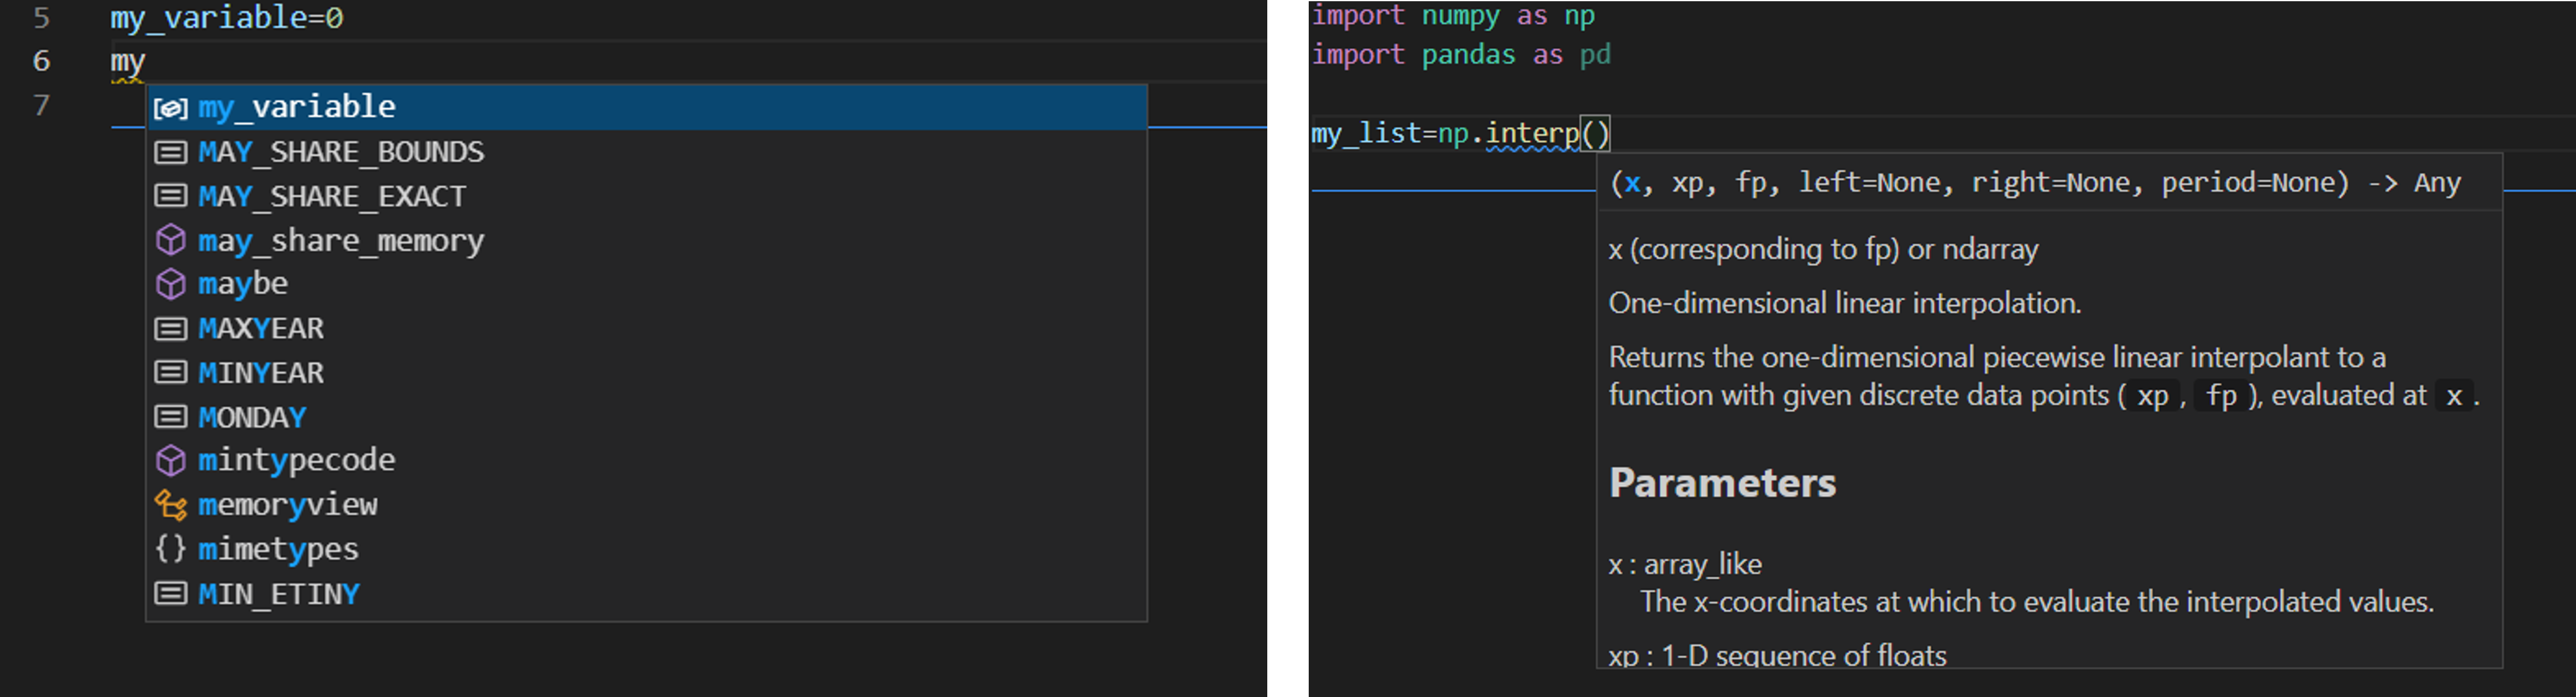Screen dimensions: 2576x697
Task: Click the constant icon next to MIN_ETINY
Action: click(x=170, y=594)
